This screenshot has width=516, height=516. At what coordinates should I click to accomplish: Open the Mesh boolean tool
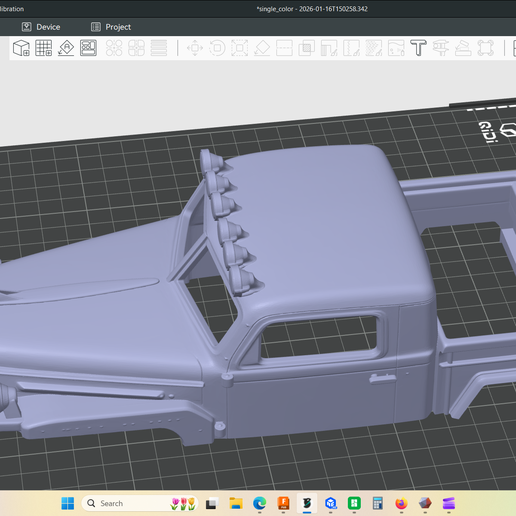coord(307,48)
